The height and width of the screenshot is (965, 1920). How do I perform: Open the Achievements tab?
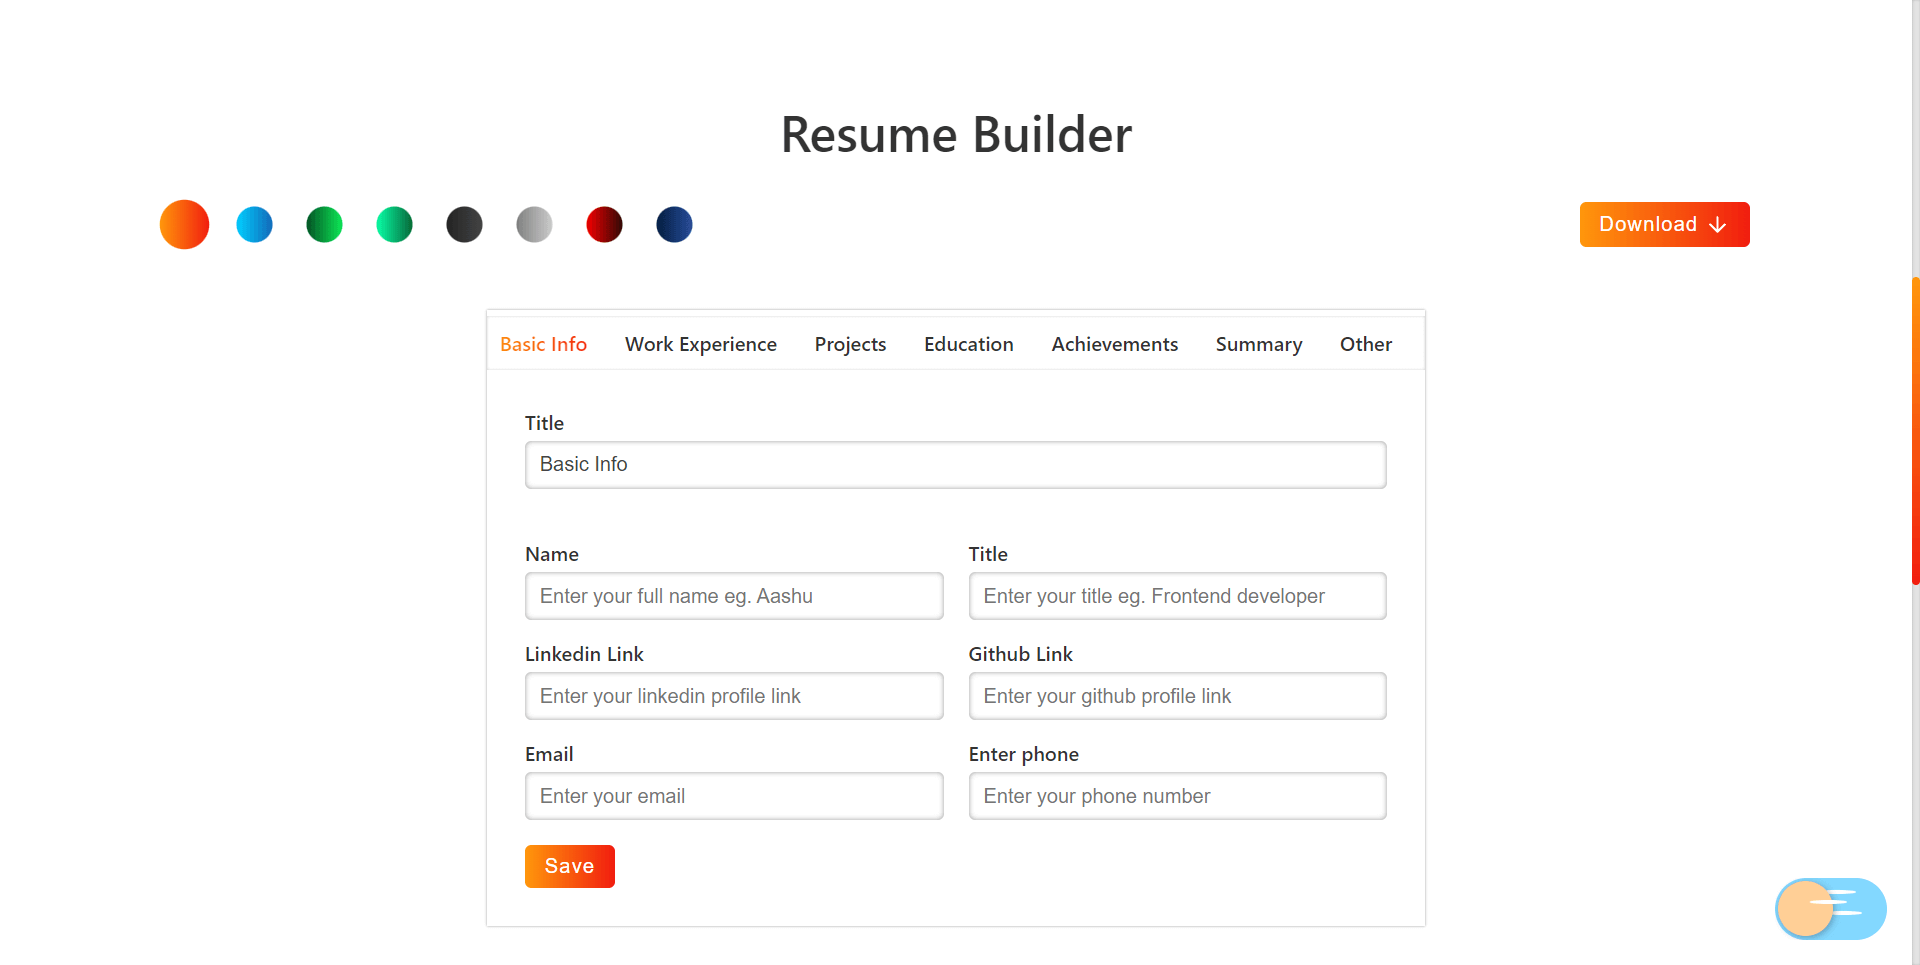1114,344
